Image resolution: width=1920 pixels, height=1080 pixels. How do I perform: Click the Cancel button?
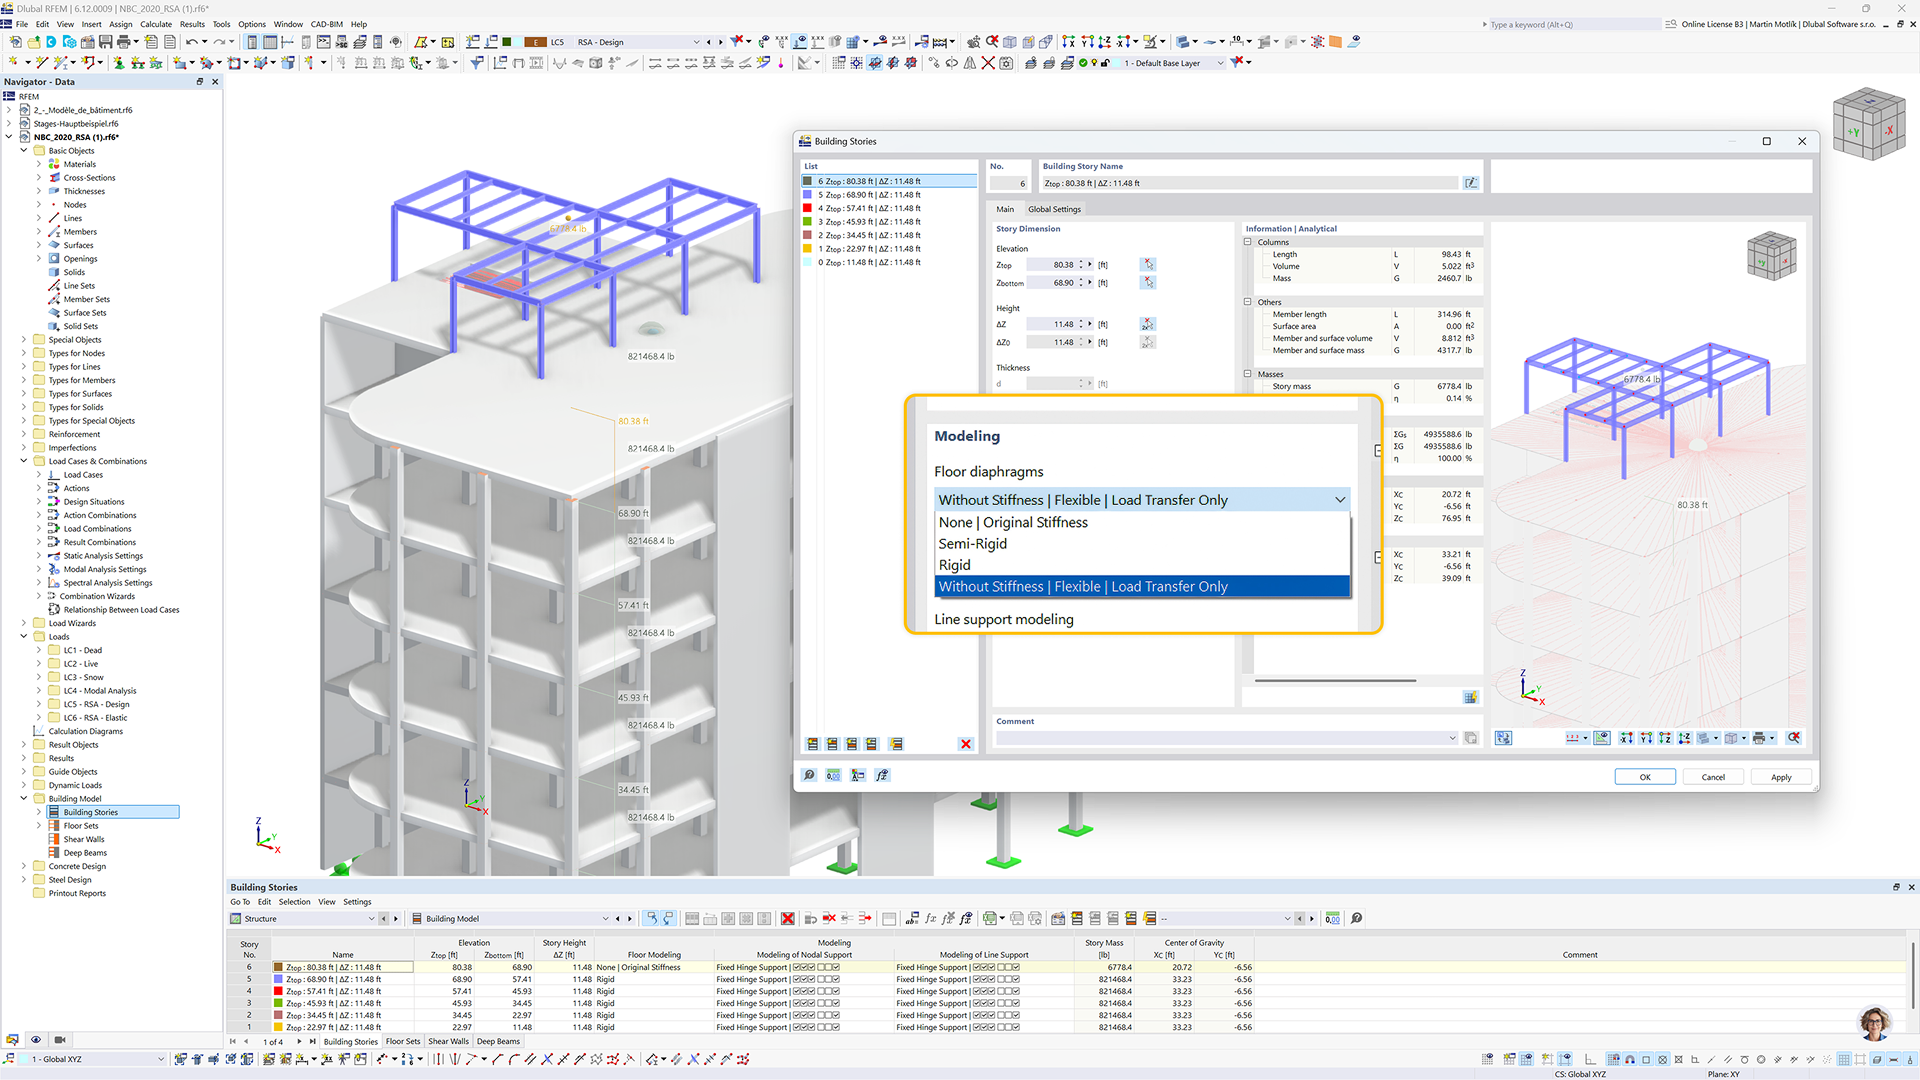(1713, 777)
